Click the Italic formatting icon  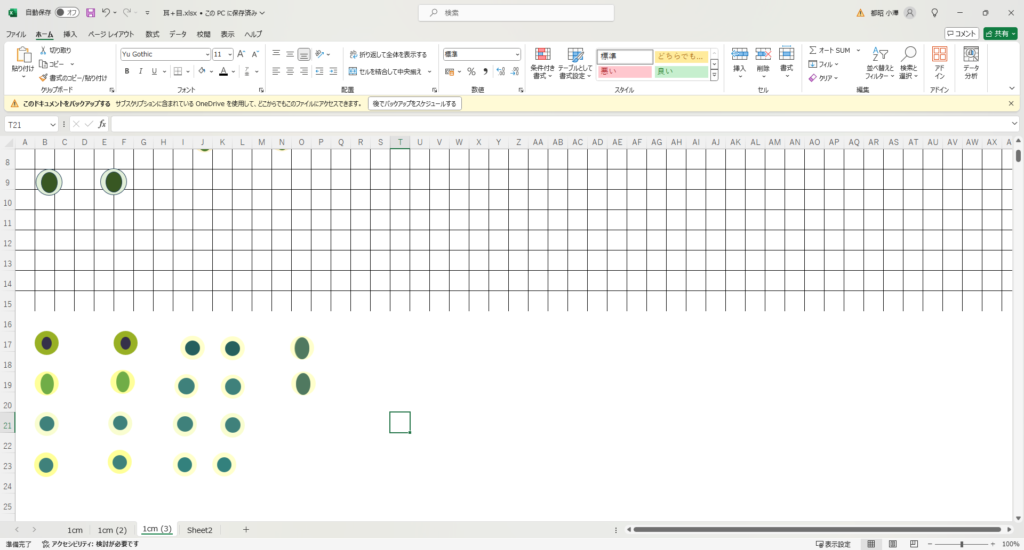tap(141, 71)
